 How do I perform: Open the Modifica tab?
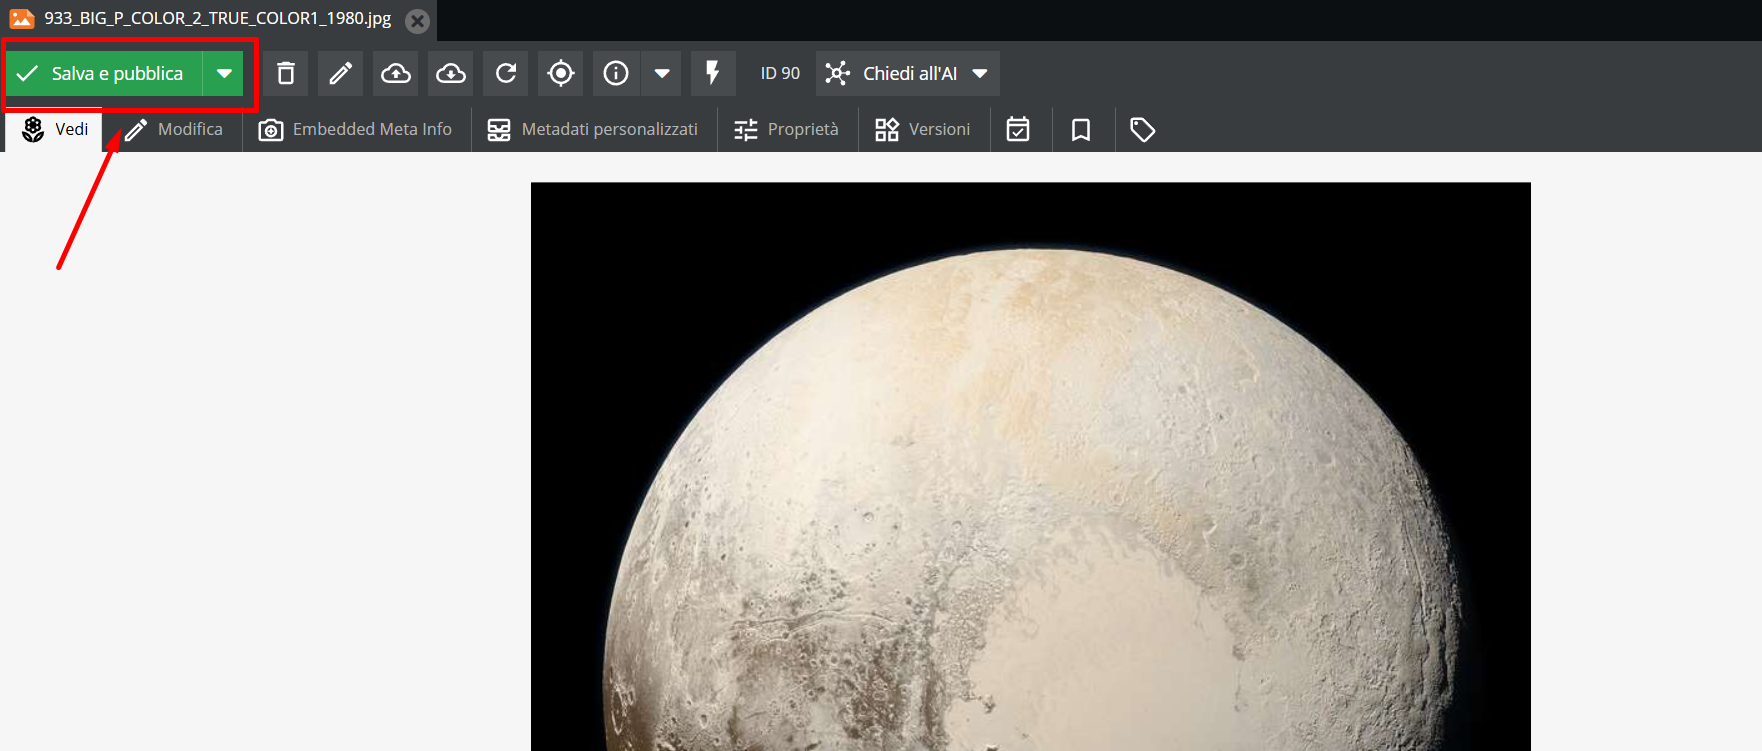(173, 130)
